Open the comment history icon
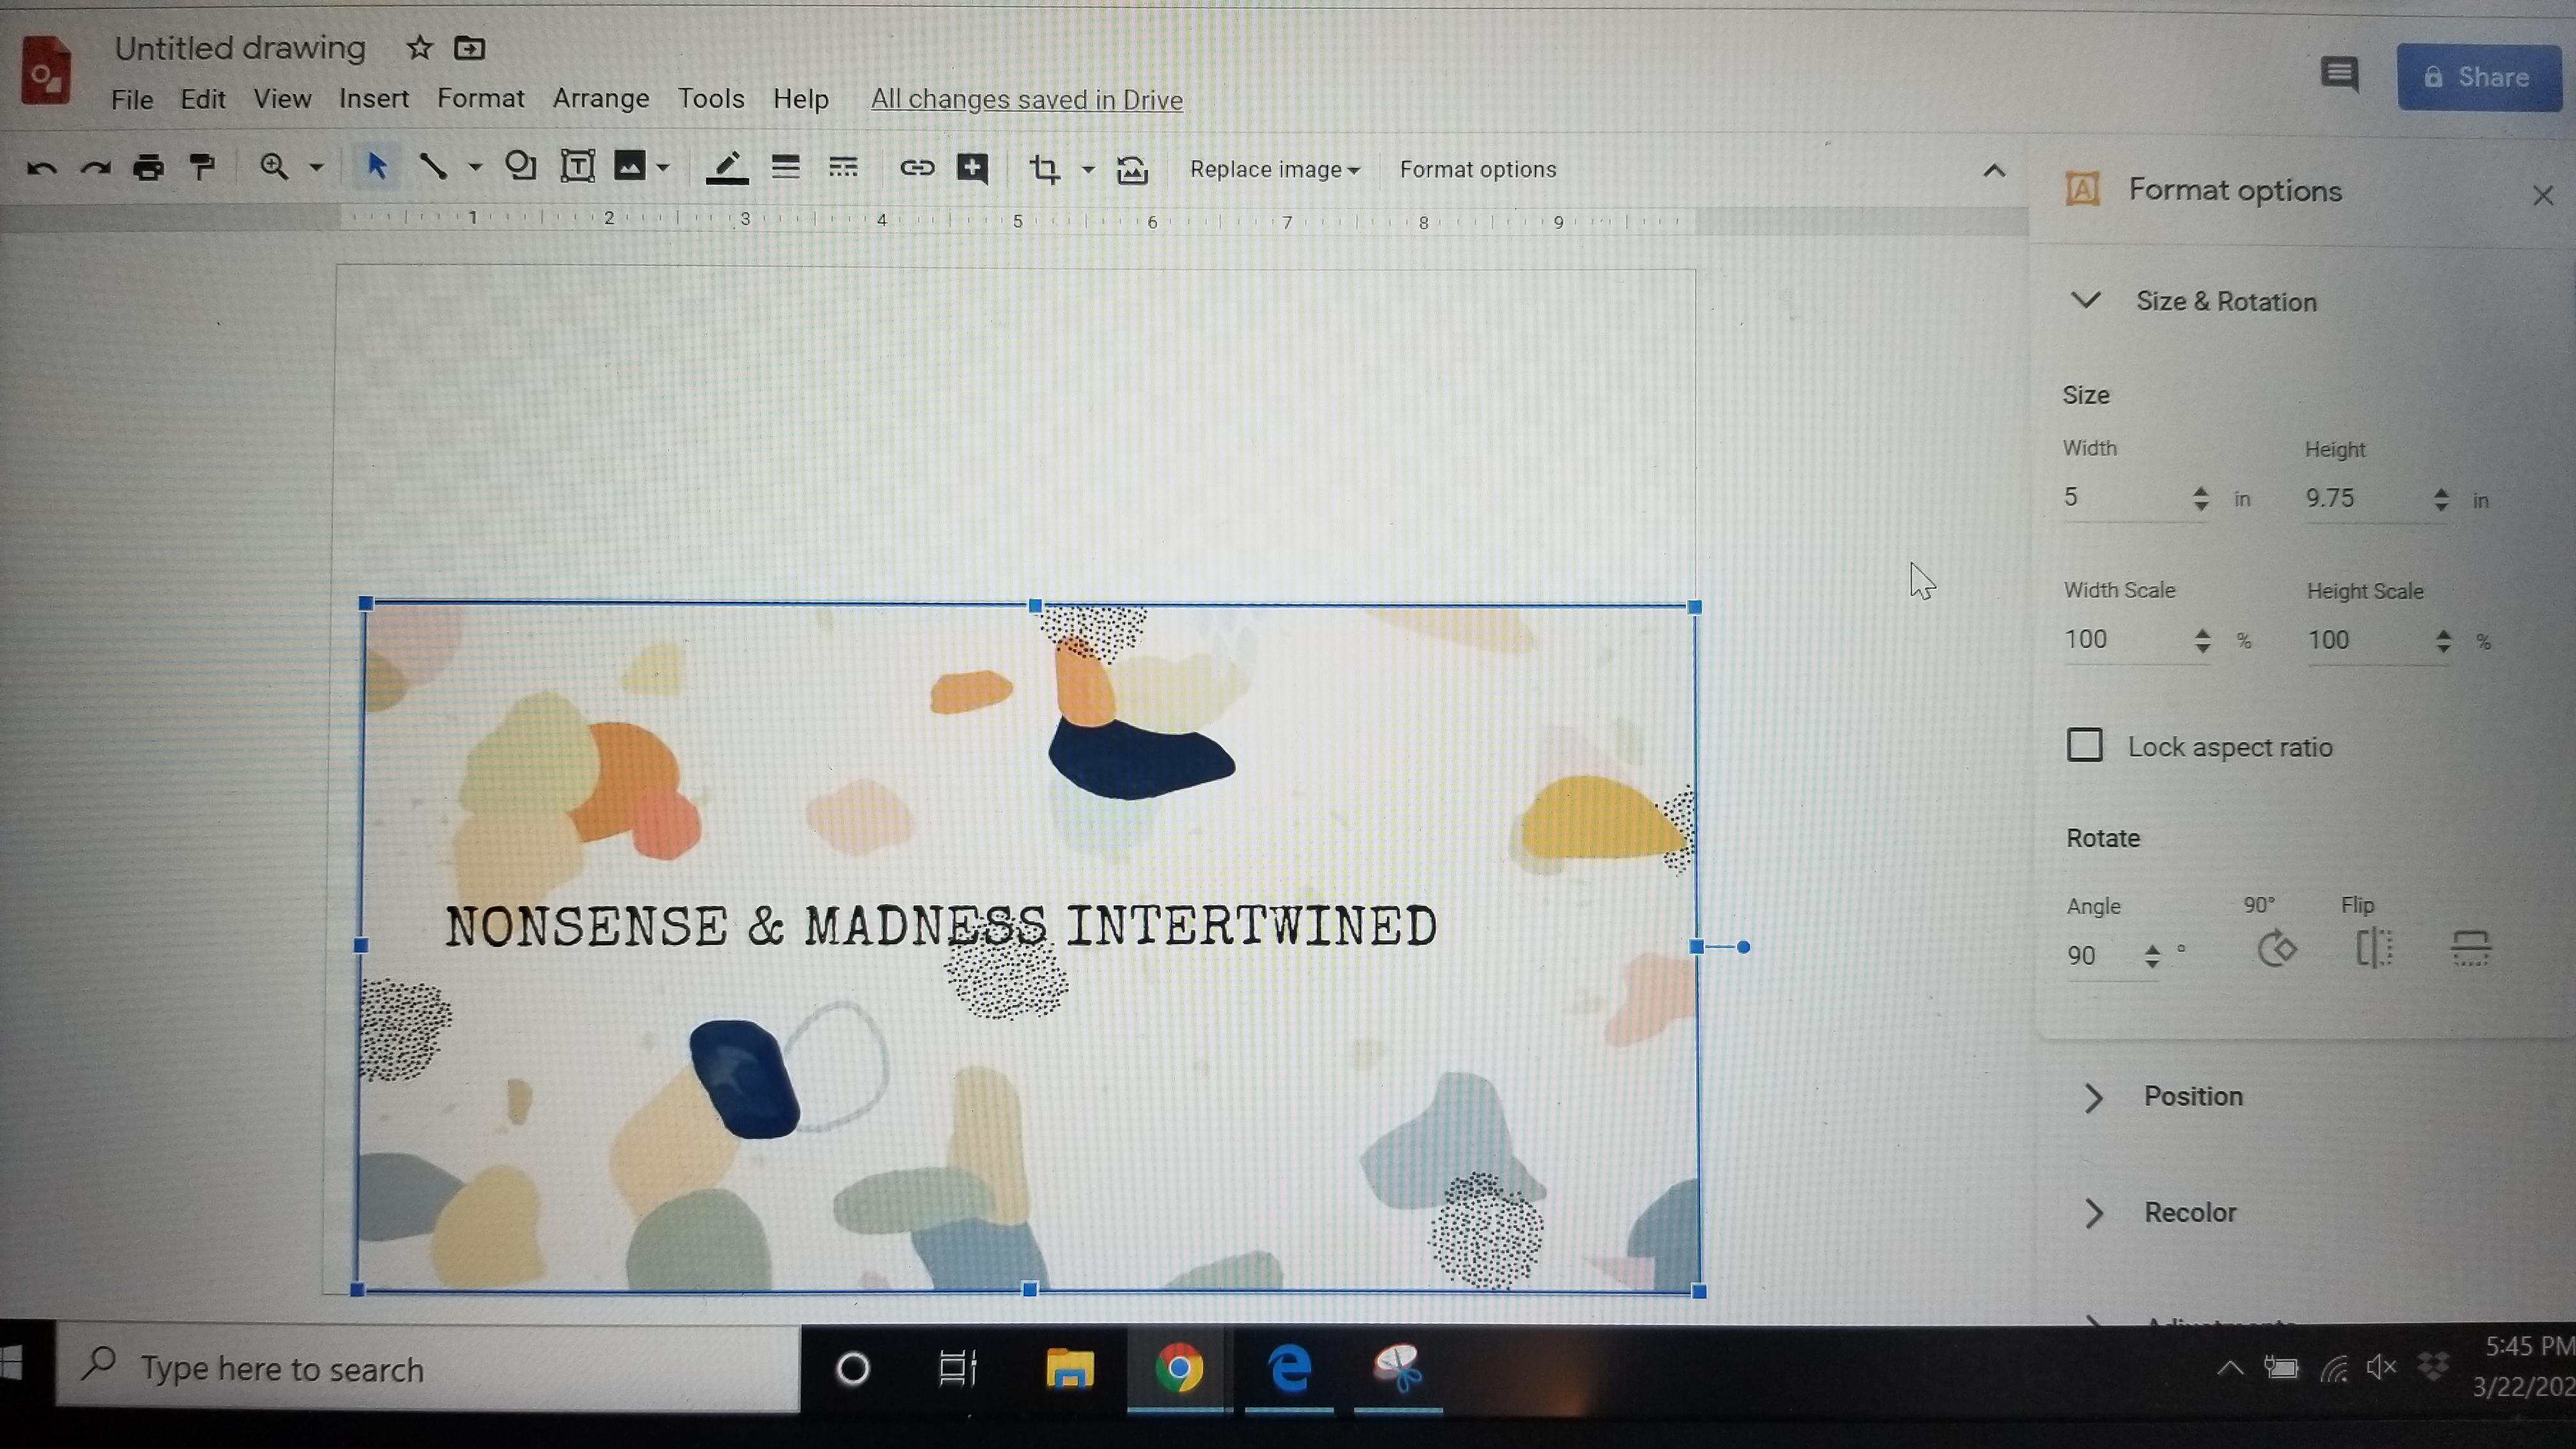The height and width of the screenshot is (1449, 2576). coord(2339,75)
